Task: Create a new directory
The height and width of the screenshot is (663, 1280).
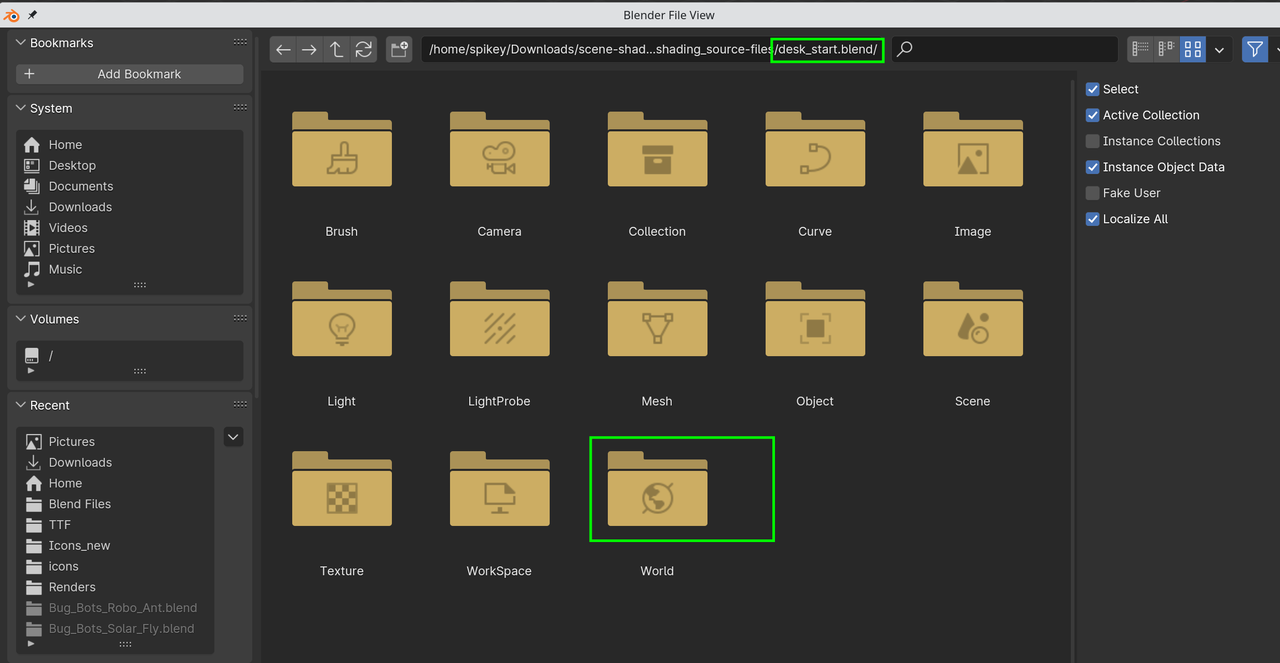Action: 399,49
